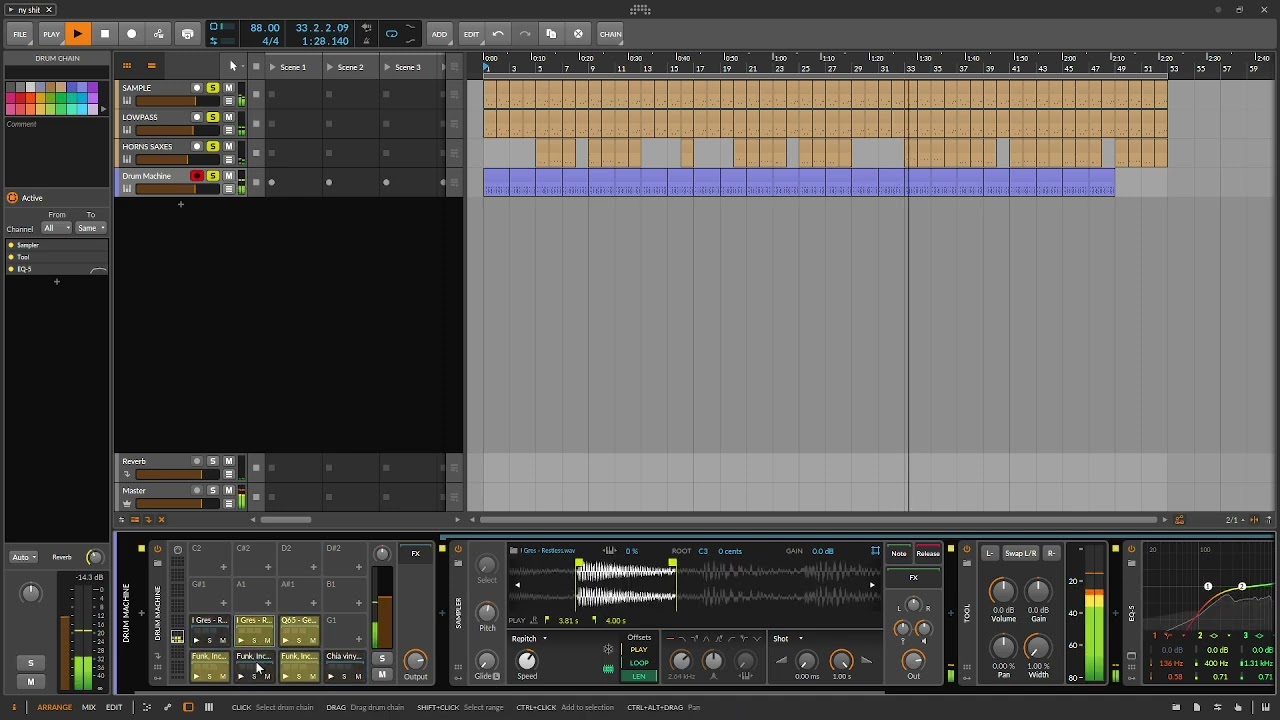Image resolution: width=1280 pixels, height=720 pixels.
Task: Click the Sampler Speed knob
Action: point(527,660)
